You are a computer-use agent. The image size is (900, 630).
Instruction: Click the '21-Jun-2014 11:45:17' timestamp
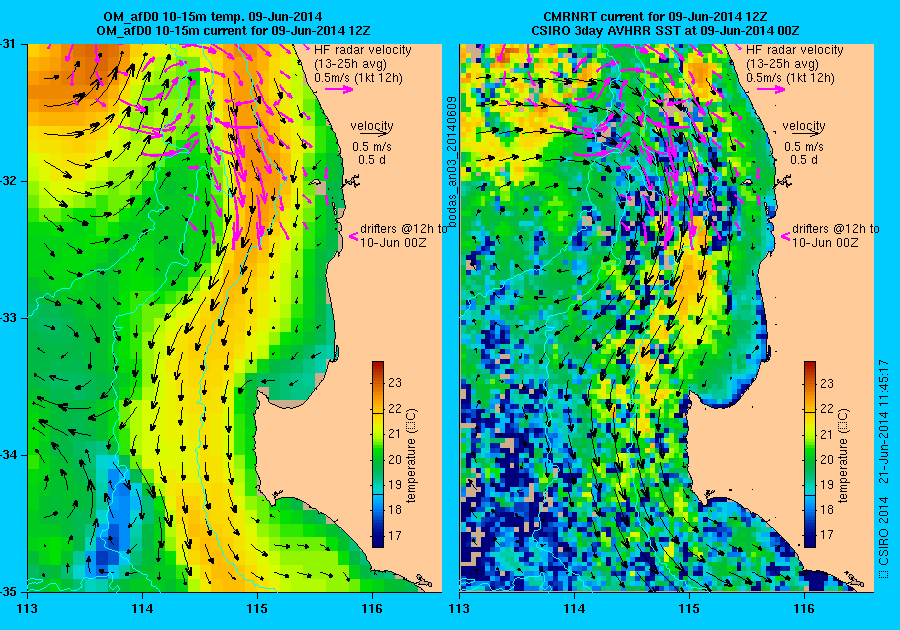[884, 422]
